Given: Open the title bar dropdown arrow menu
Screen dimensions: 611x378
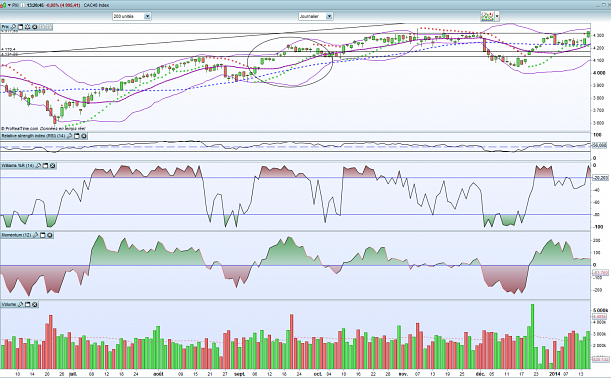Looking at the screenshot, I should pos(9,5).
